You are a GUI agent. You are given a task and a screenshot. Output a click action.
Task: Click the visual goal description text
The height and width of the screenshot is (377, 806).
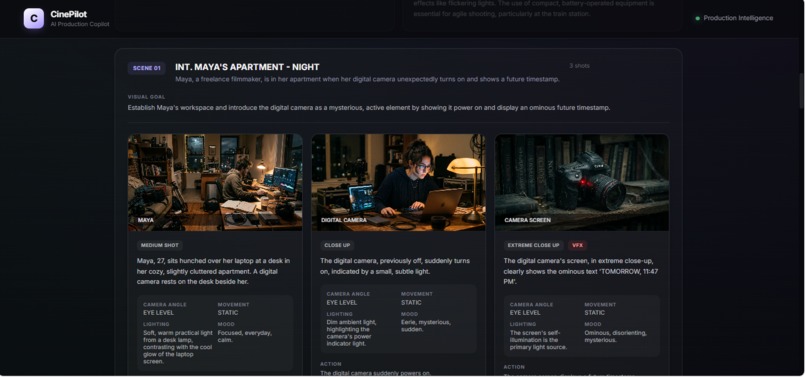(369, 108)
